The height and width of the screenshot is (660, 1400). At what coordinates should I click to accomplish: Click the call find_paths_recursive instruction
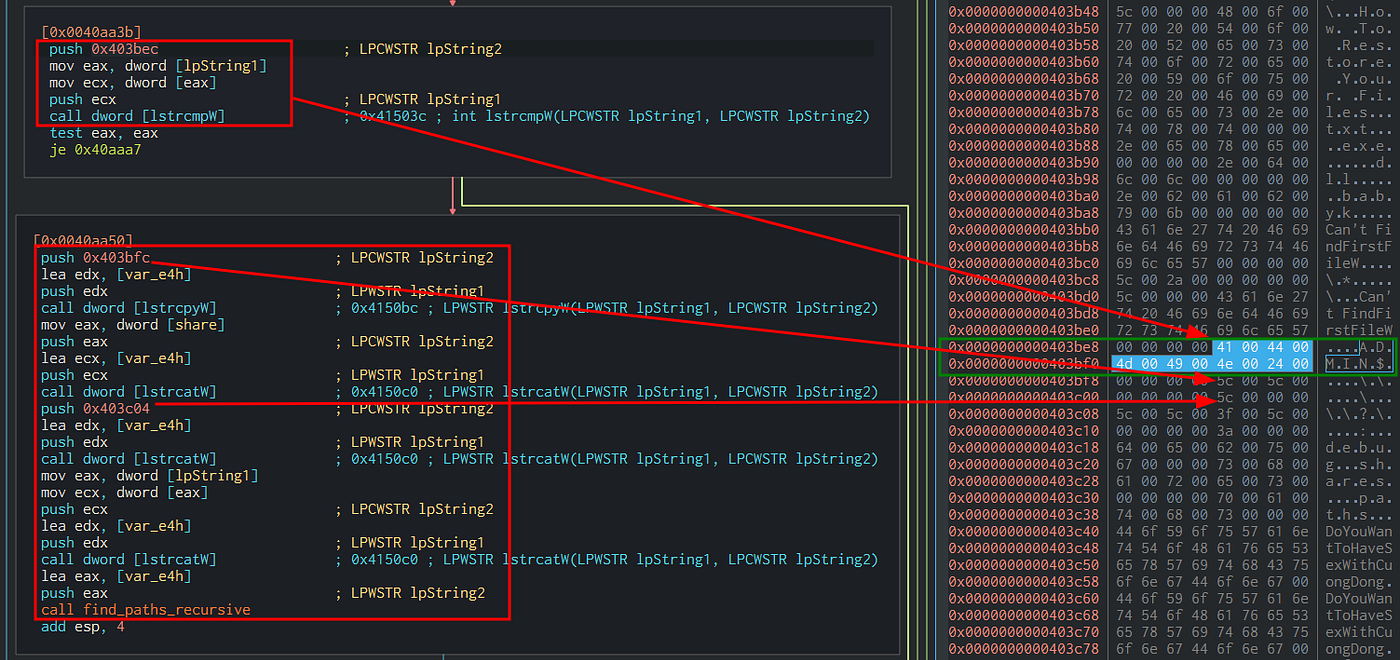point(146,609)
